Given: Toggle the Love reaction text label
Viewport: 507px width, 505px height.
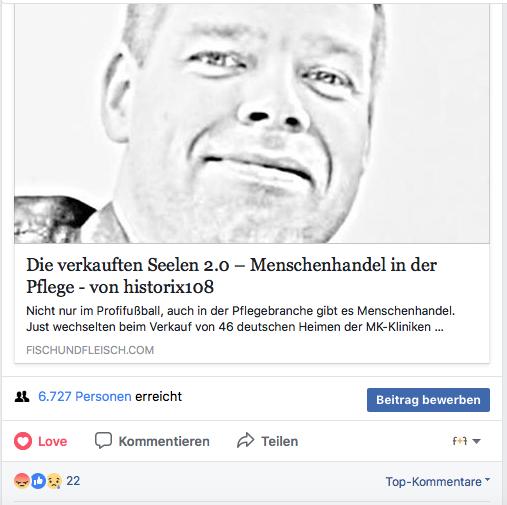Looking at the screenshot, I should [x=52, y=441].
